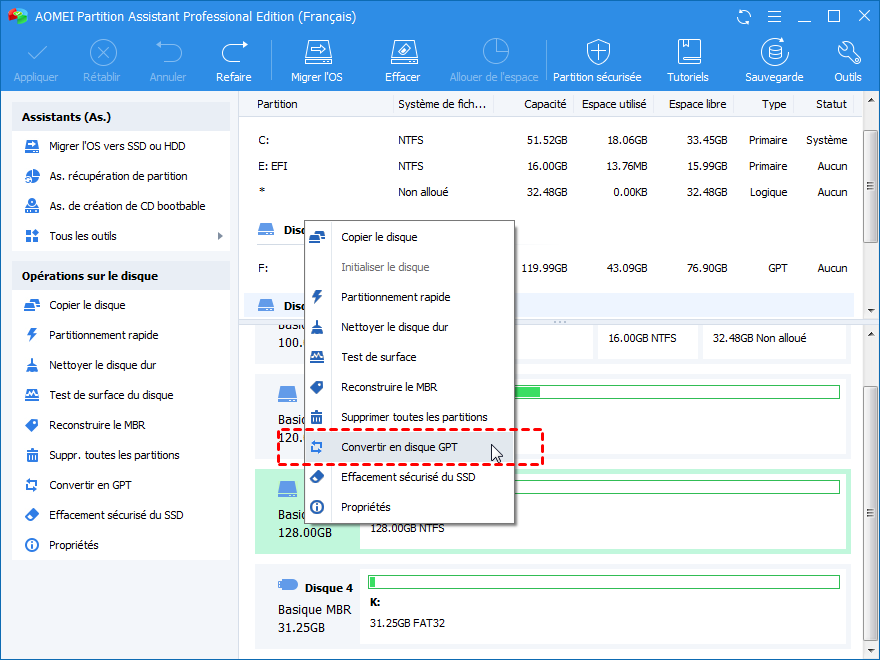The width and height of the screenshot is (880, 660).
Task: Expand the Tous les outils submenu
Action: (x=220, y=236)
